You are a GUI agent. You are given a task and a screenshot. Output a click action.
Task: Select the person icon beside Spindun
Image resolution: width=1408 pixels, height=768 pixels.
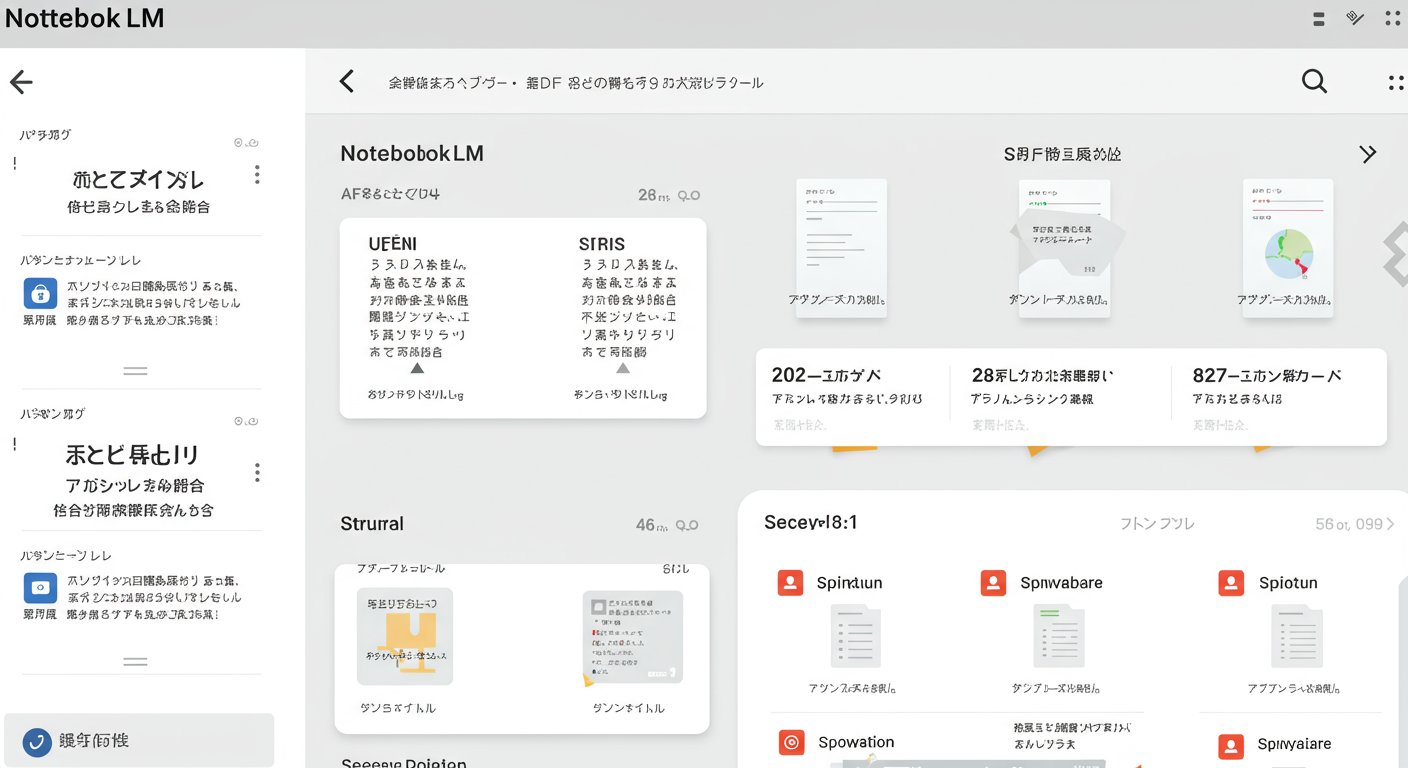(x=791, y=582)
